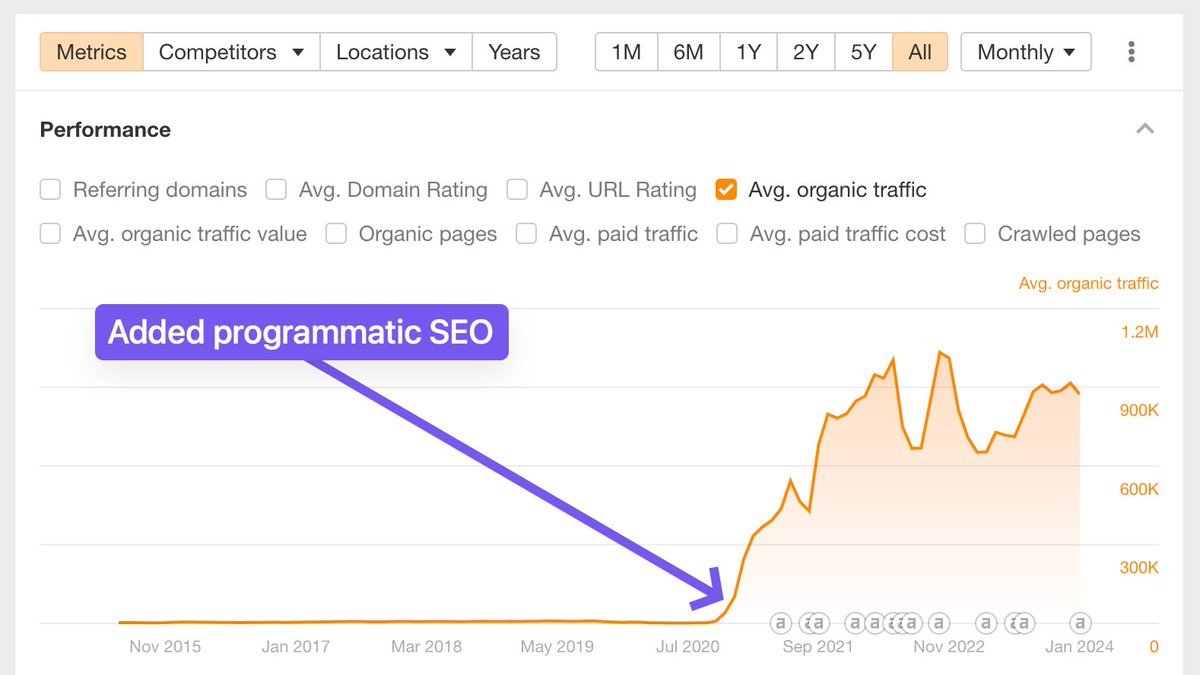Tick the Avg. Domain Rating checkbox
Viewport: 1200px width, 675px height.
pyautogui.click(x=276, y=189)
